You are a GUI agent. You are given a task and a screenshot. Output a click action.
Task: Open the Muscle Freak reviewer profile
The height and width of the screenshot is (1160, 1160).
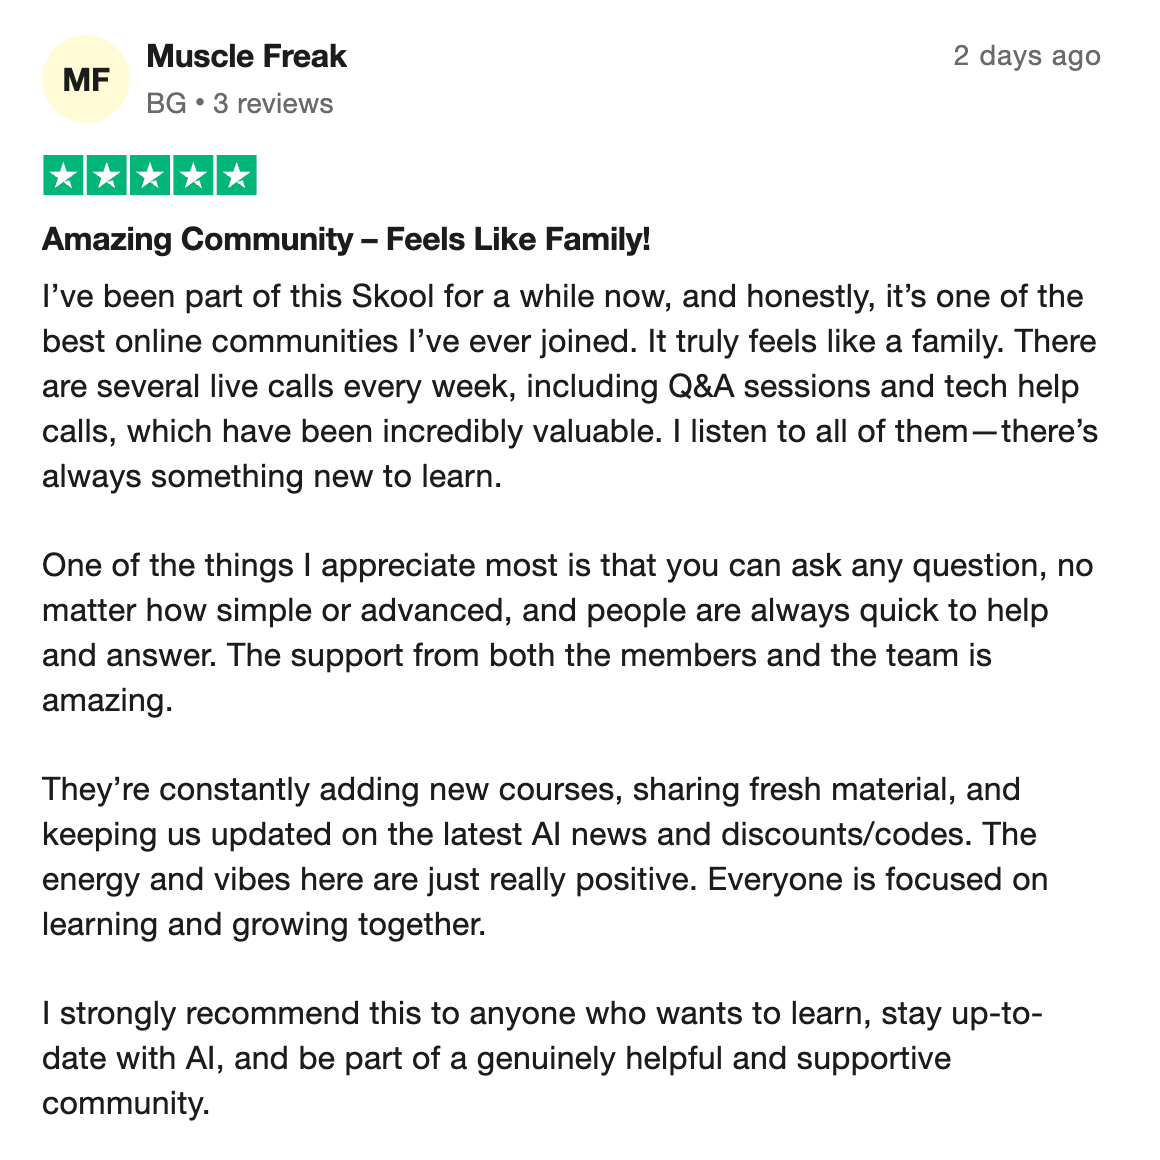[x=246, y=56]
